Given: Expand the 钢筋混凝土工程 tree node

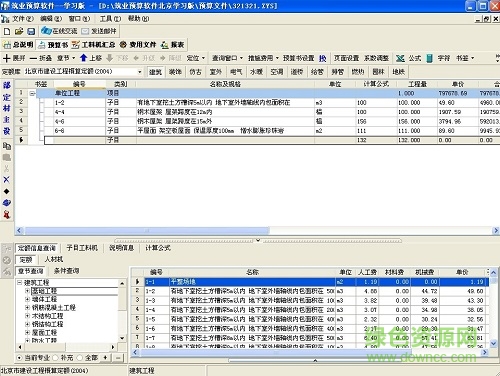Looking at the screenshot, I should coord(27,308).
